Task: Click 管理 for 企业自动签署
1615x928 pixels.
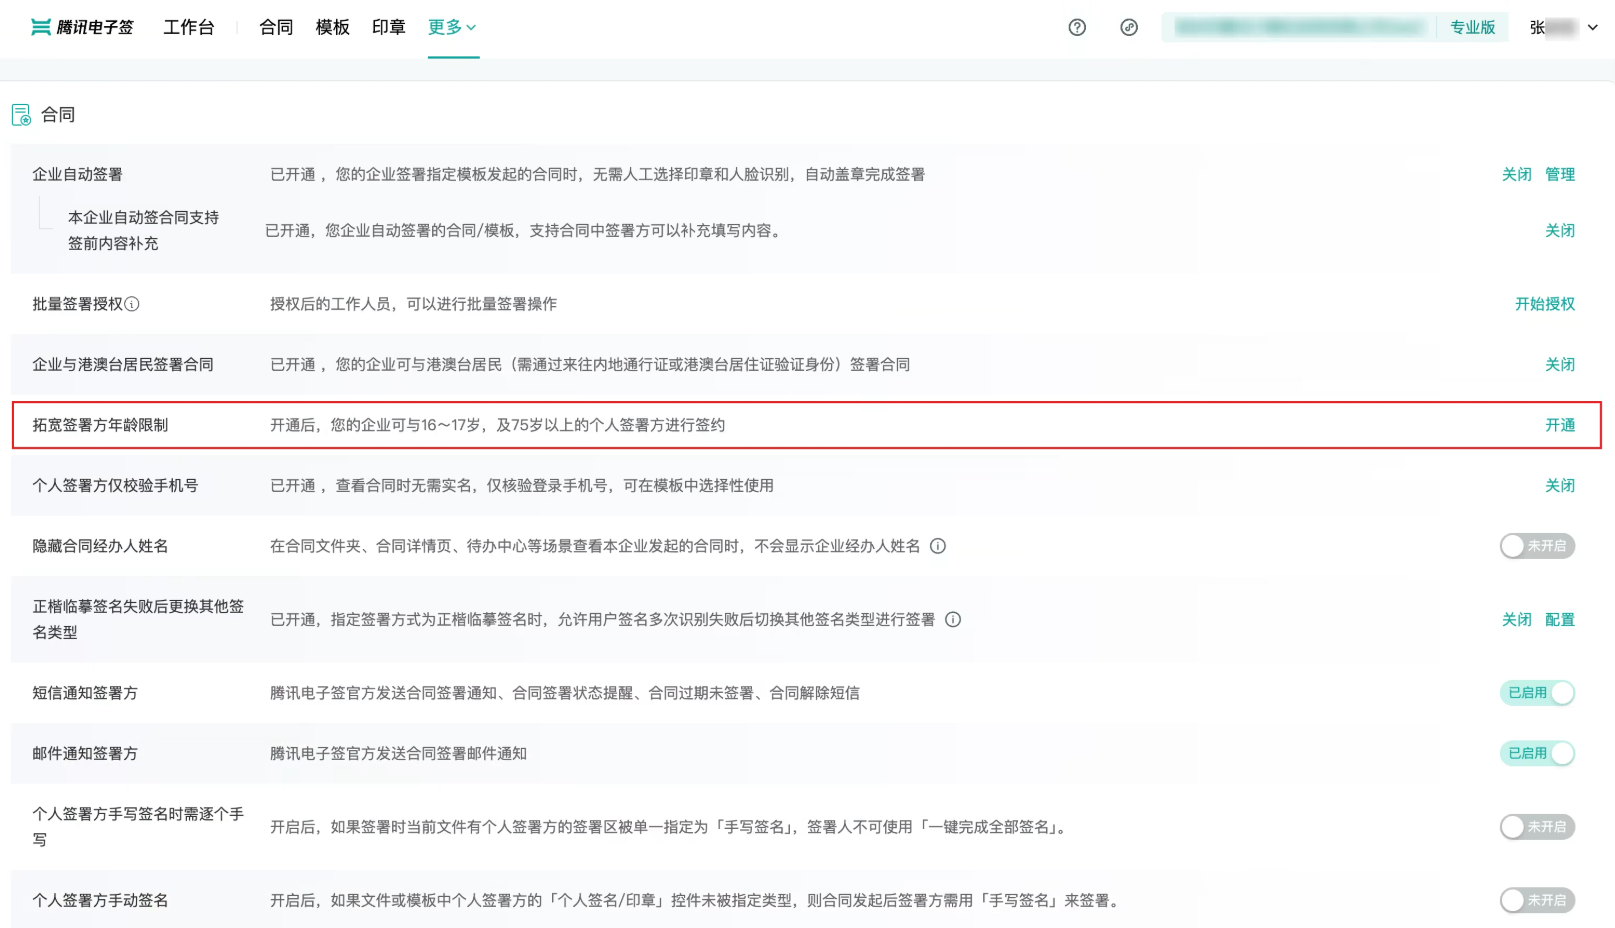Action: coord(1562,173)
